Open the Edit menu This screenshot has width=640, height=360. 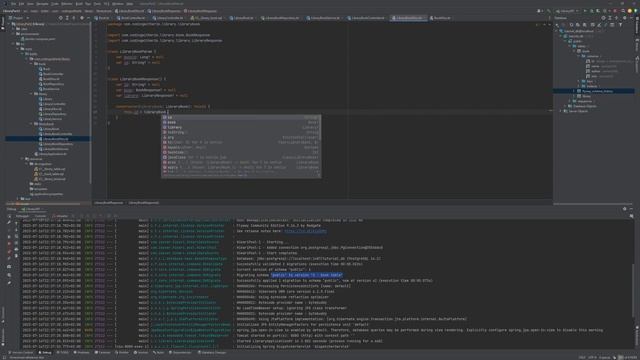(21, 4)
